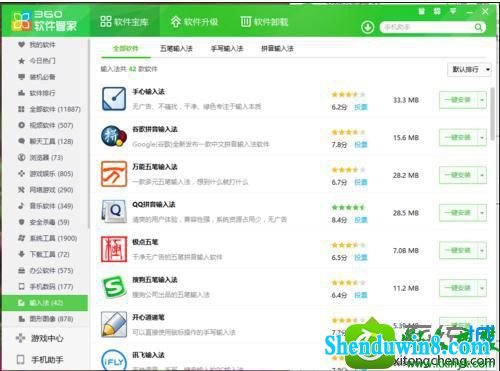500x371 pixels.
Task: Click the 讯飞输入法 iFLY icon
Action: 114,360
